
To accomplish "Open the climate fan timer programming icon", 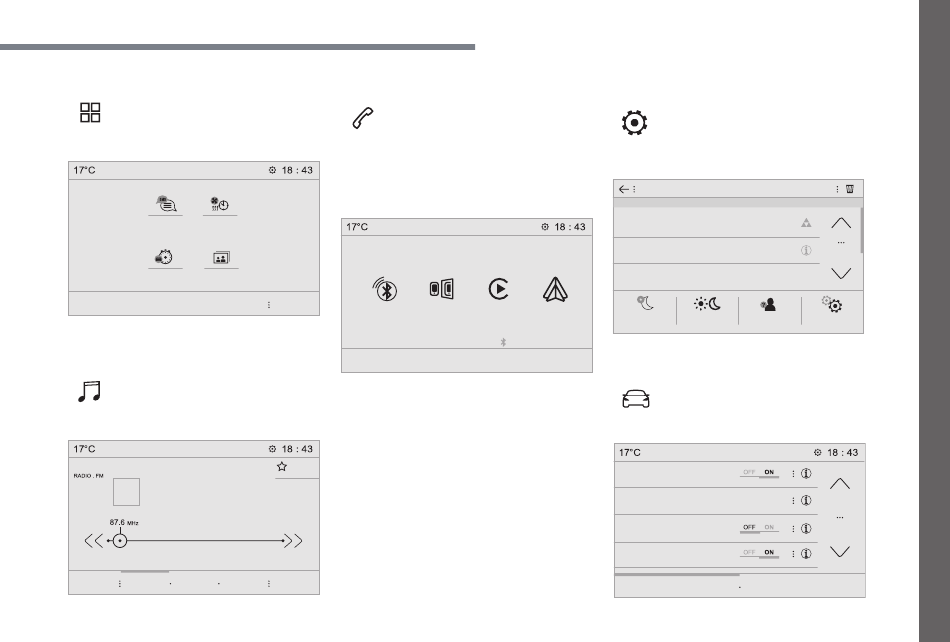I will (219, 204).
